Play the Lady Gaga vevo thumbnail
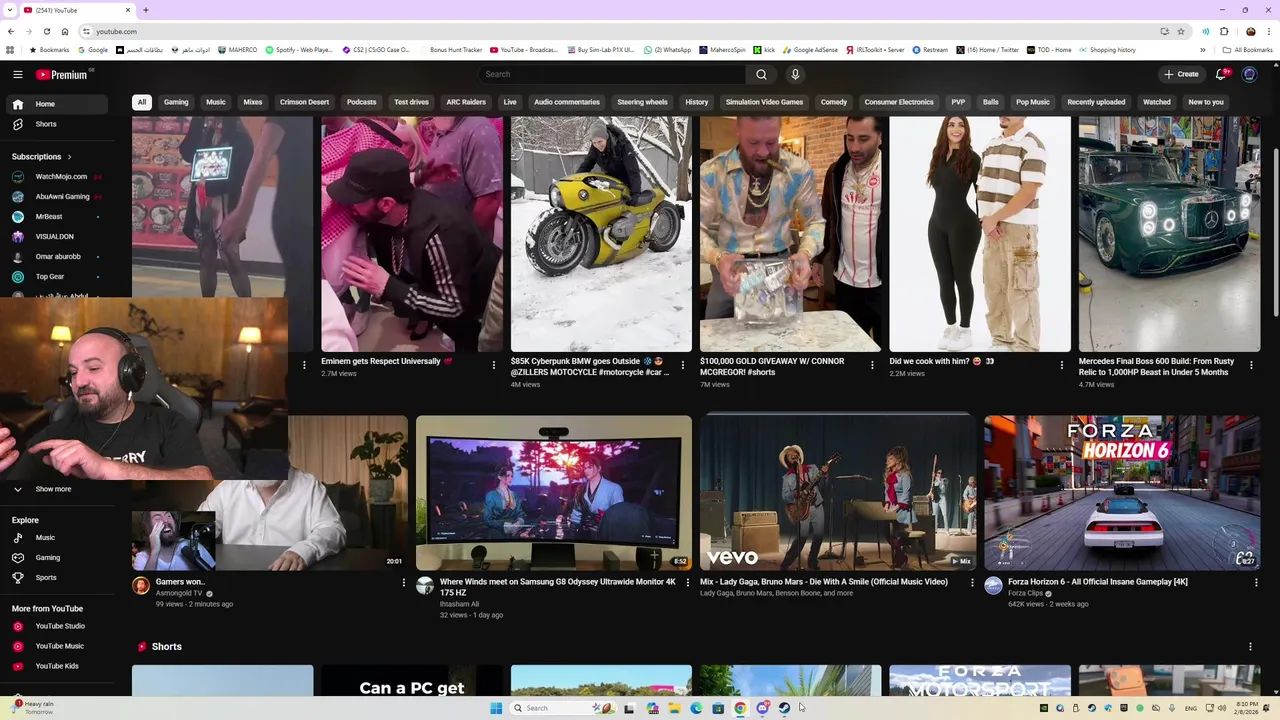This screenshot has width=1280, height=720. [838, 493]
